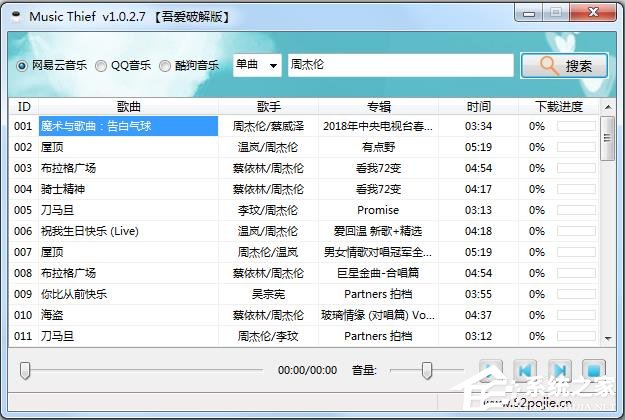625x420 pixels.
Task: Sort by the 专辑 column header
Action: click(378, 106)
